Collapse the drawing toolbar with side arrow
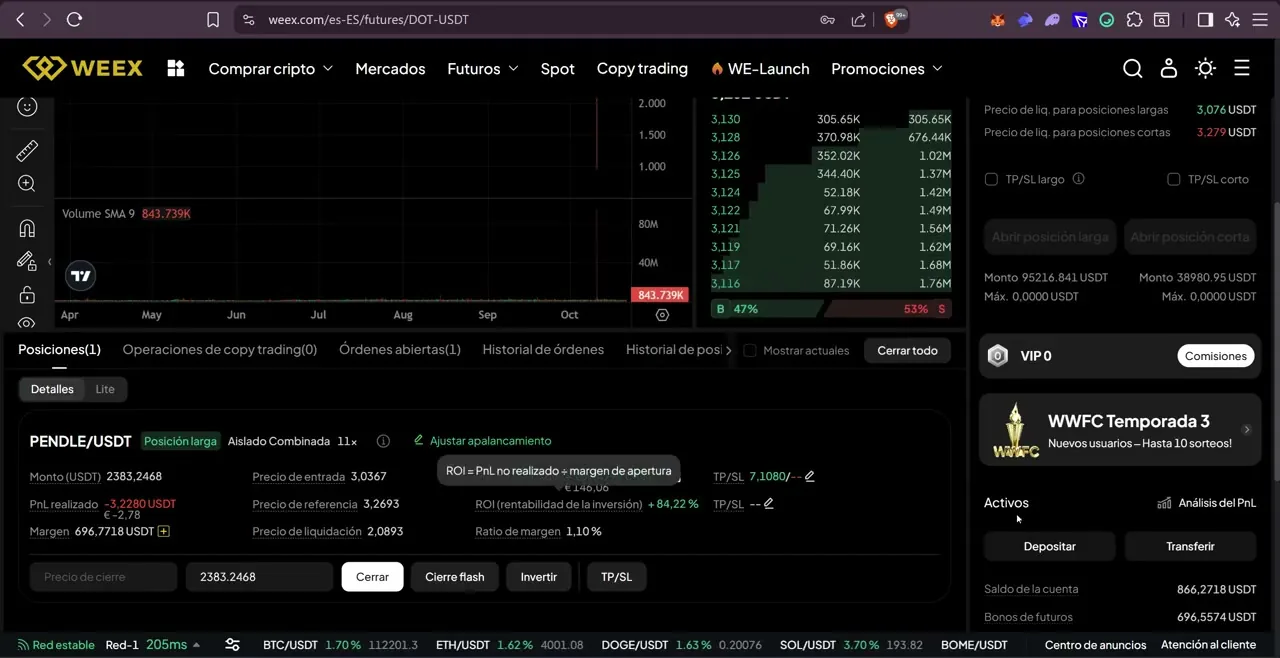The width and height of the screenshot is (1280, 658). [50, 262]
